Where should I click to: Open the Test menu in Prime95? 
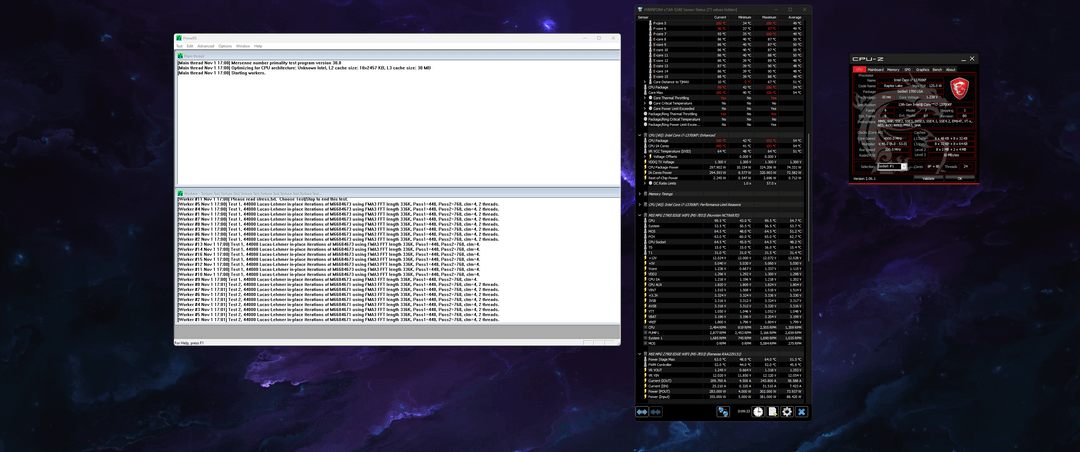[x=179, y=46]
